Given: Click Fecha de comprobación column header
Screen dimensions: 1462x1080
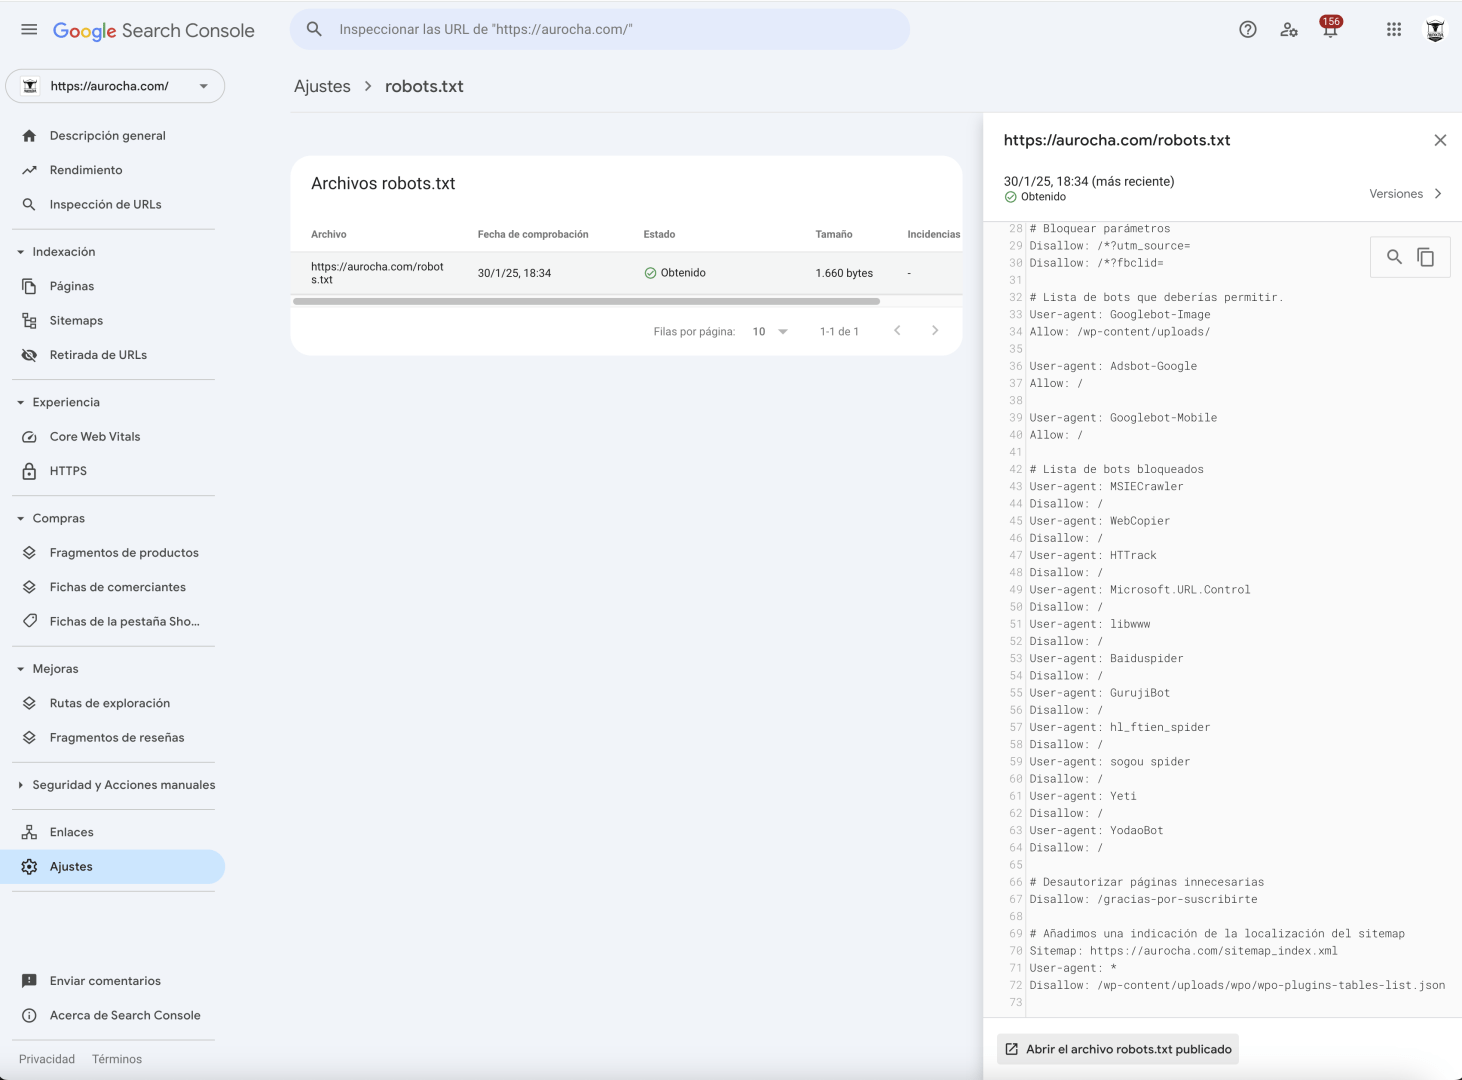Looking at the screenshot, I should pyautogui.click(x=533, y=234).
